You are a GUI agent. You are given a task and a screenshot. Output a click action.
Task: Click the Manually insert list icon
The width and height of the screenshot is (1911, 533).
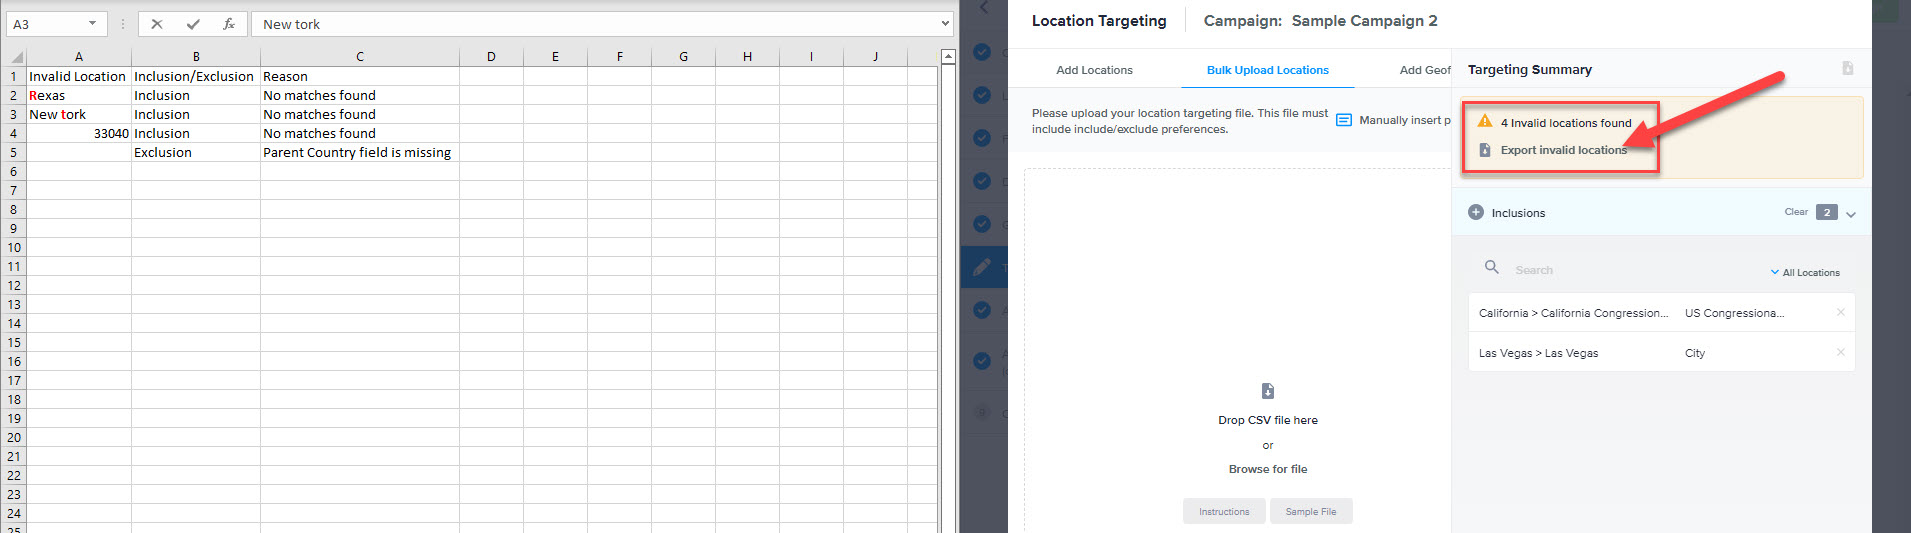(1344, 120)
